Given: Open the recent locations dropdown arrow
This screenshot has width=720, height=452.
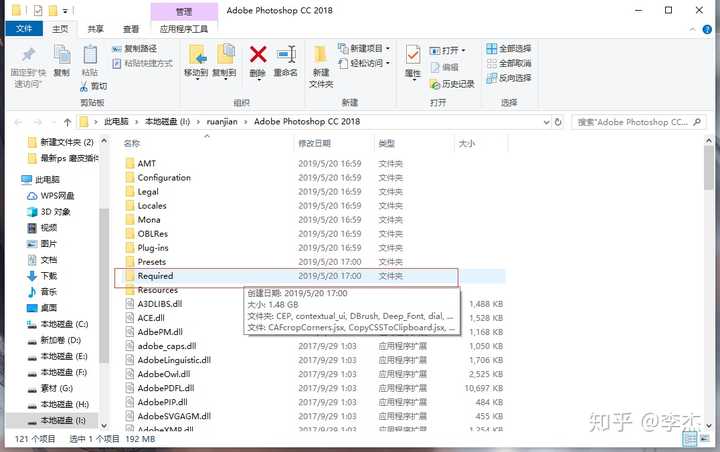Looking at the screenshot, I should [x=54, y=122].
